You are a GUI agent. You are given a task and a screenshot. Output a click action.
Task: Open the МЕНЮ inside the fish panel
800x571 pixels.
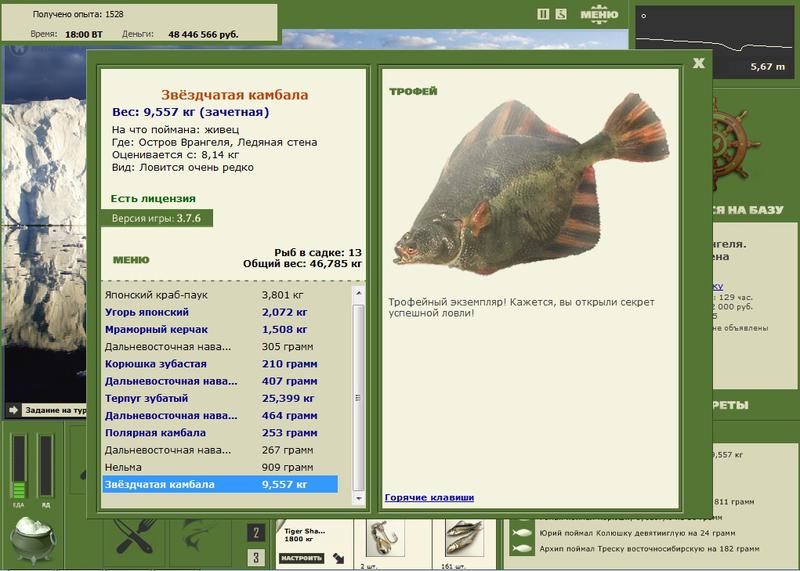131,260
